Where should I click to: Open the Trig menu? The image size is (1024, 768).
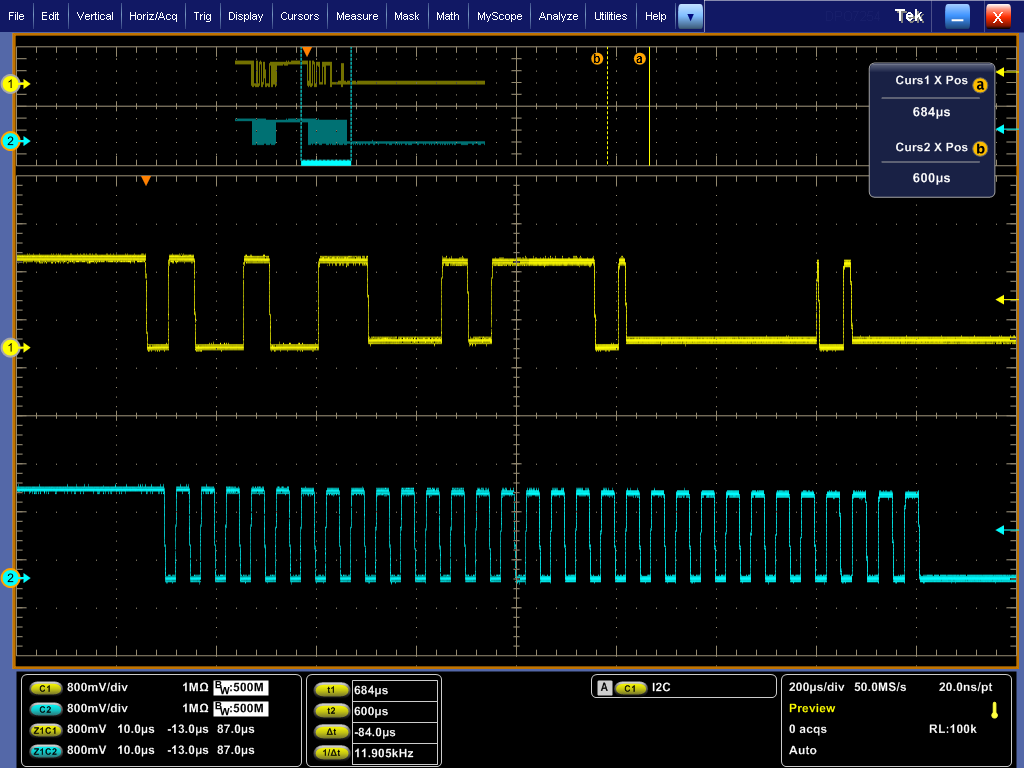tap(203, 16)
